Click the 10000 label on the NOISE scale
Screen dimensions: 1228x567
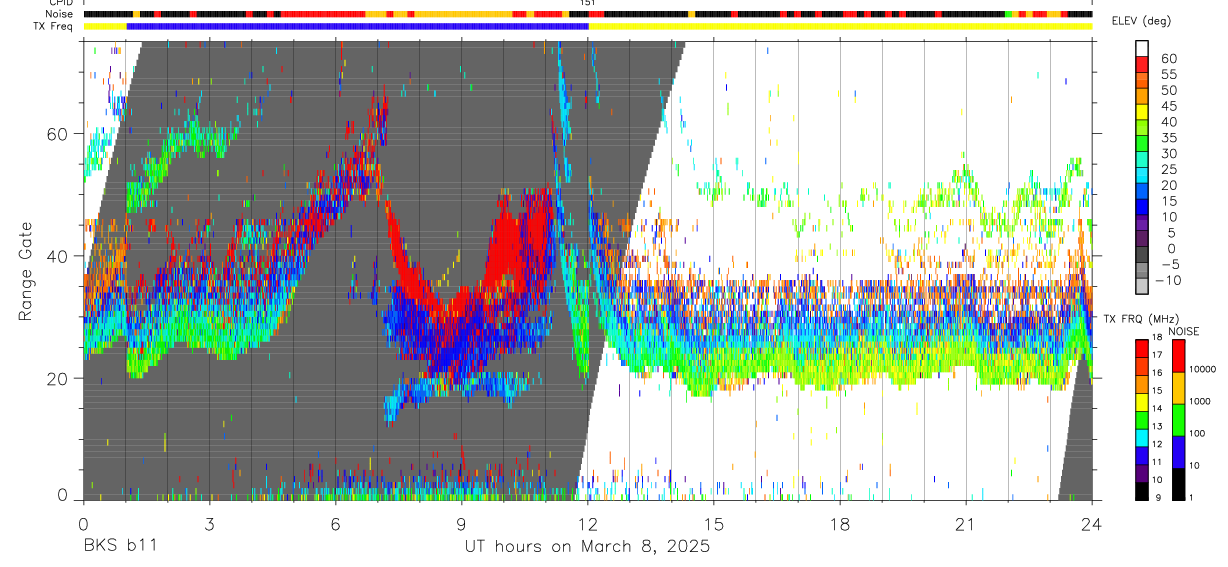pos(1202,369)
